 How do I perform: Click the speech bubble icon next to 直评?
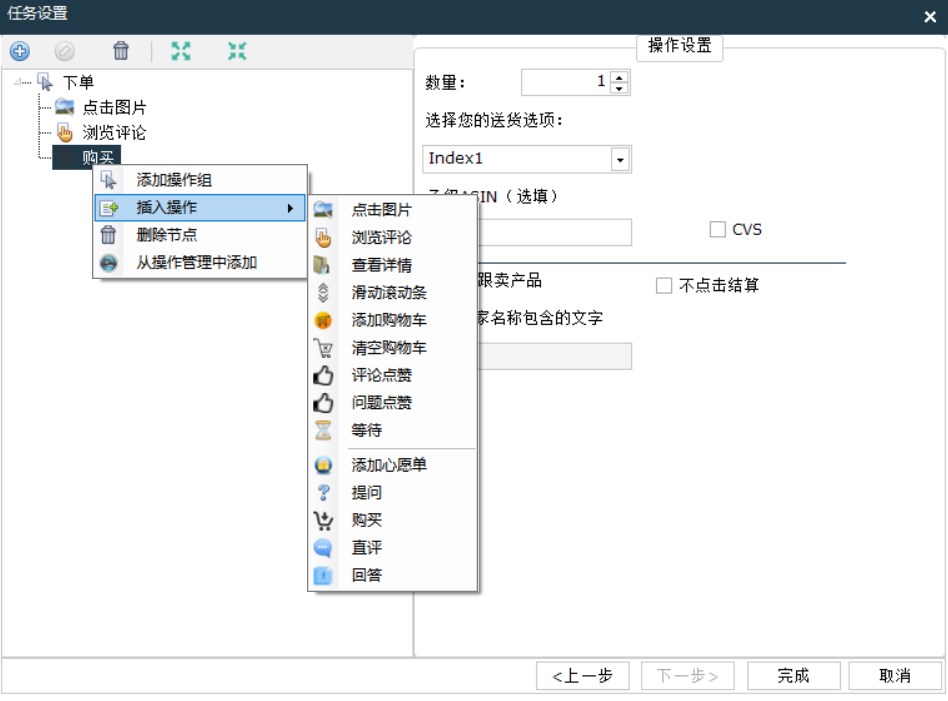pyautogui.click(x=323, y=548)
